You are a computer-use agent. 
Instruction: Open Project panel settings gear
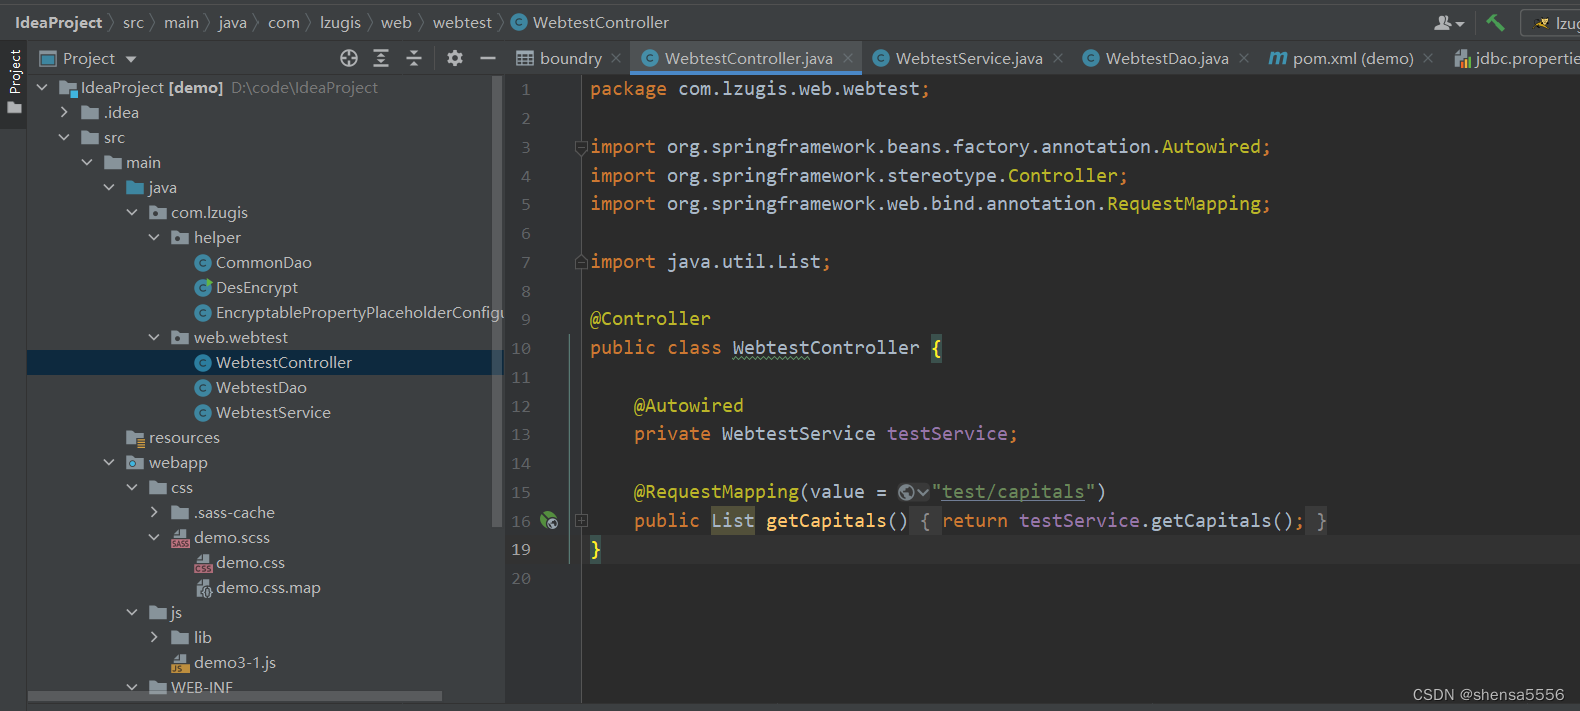455,58
